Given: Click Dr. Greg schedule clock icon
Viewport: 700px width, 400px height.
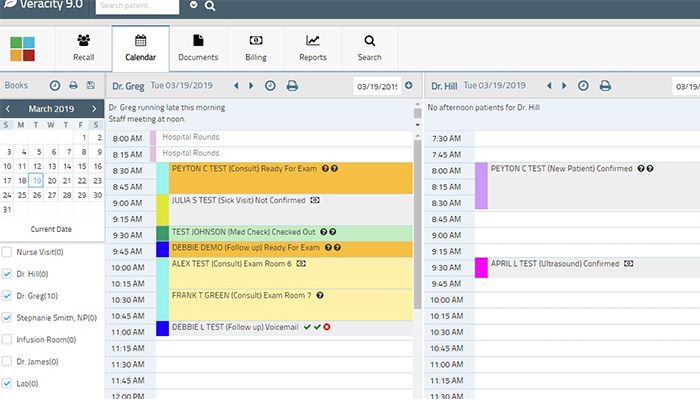Looking at the screenshot, I should pyautogui.click(x=270, y=86).
